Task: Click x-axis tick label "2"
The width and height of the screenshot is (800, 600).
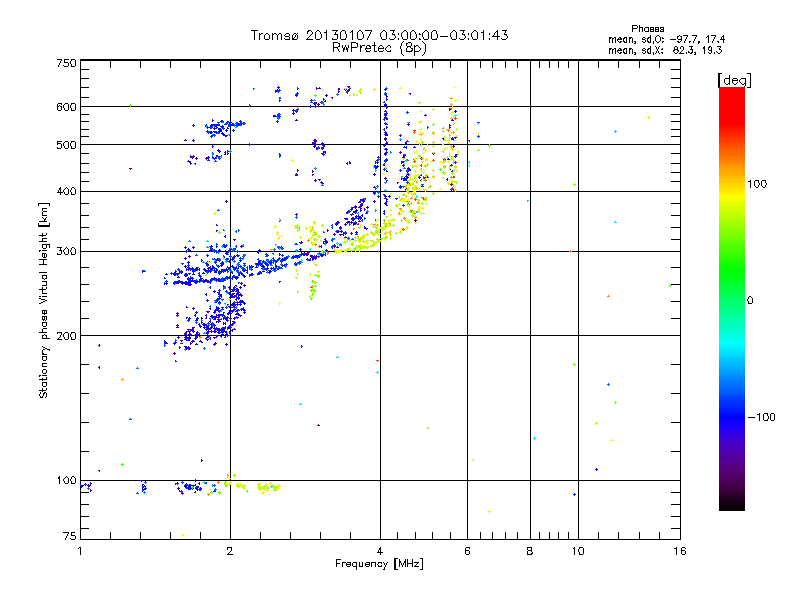Action: pyautogui.click(x=230, y=551)
